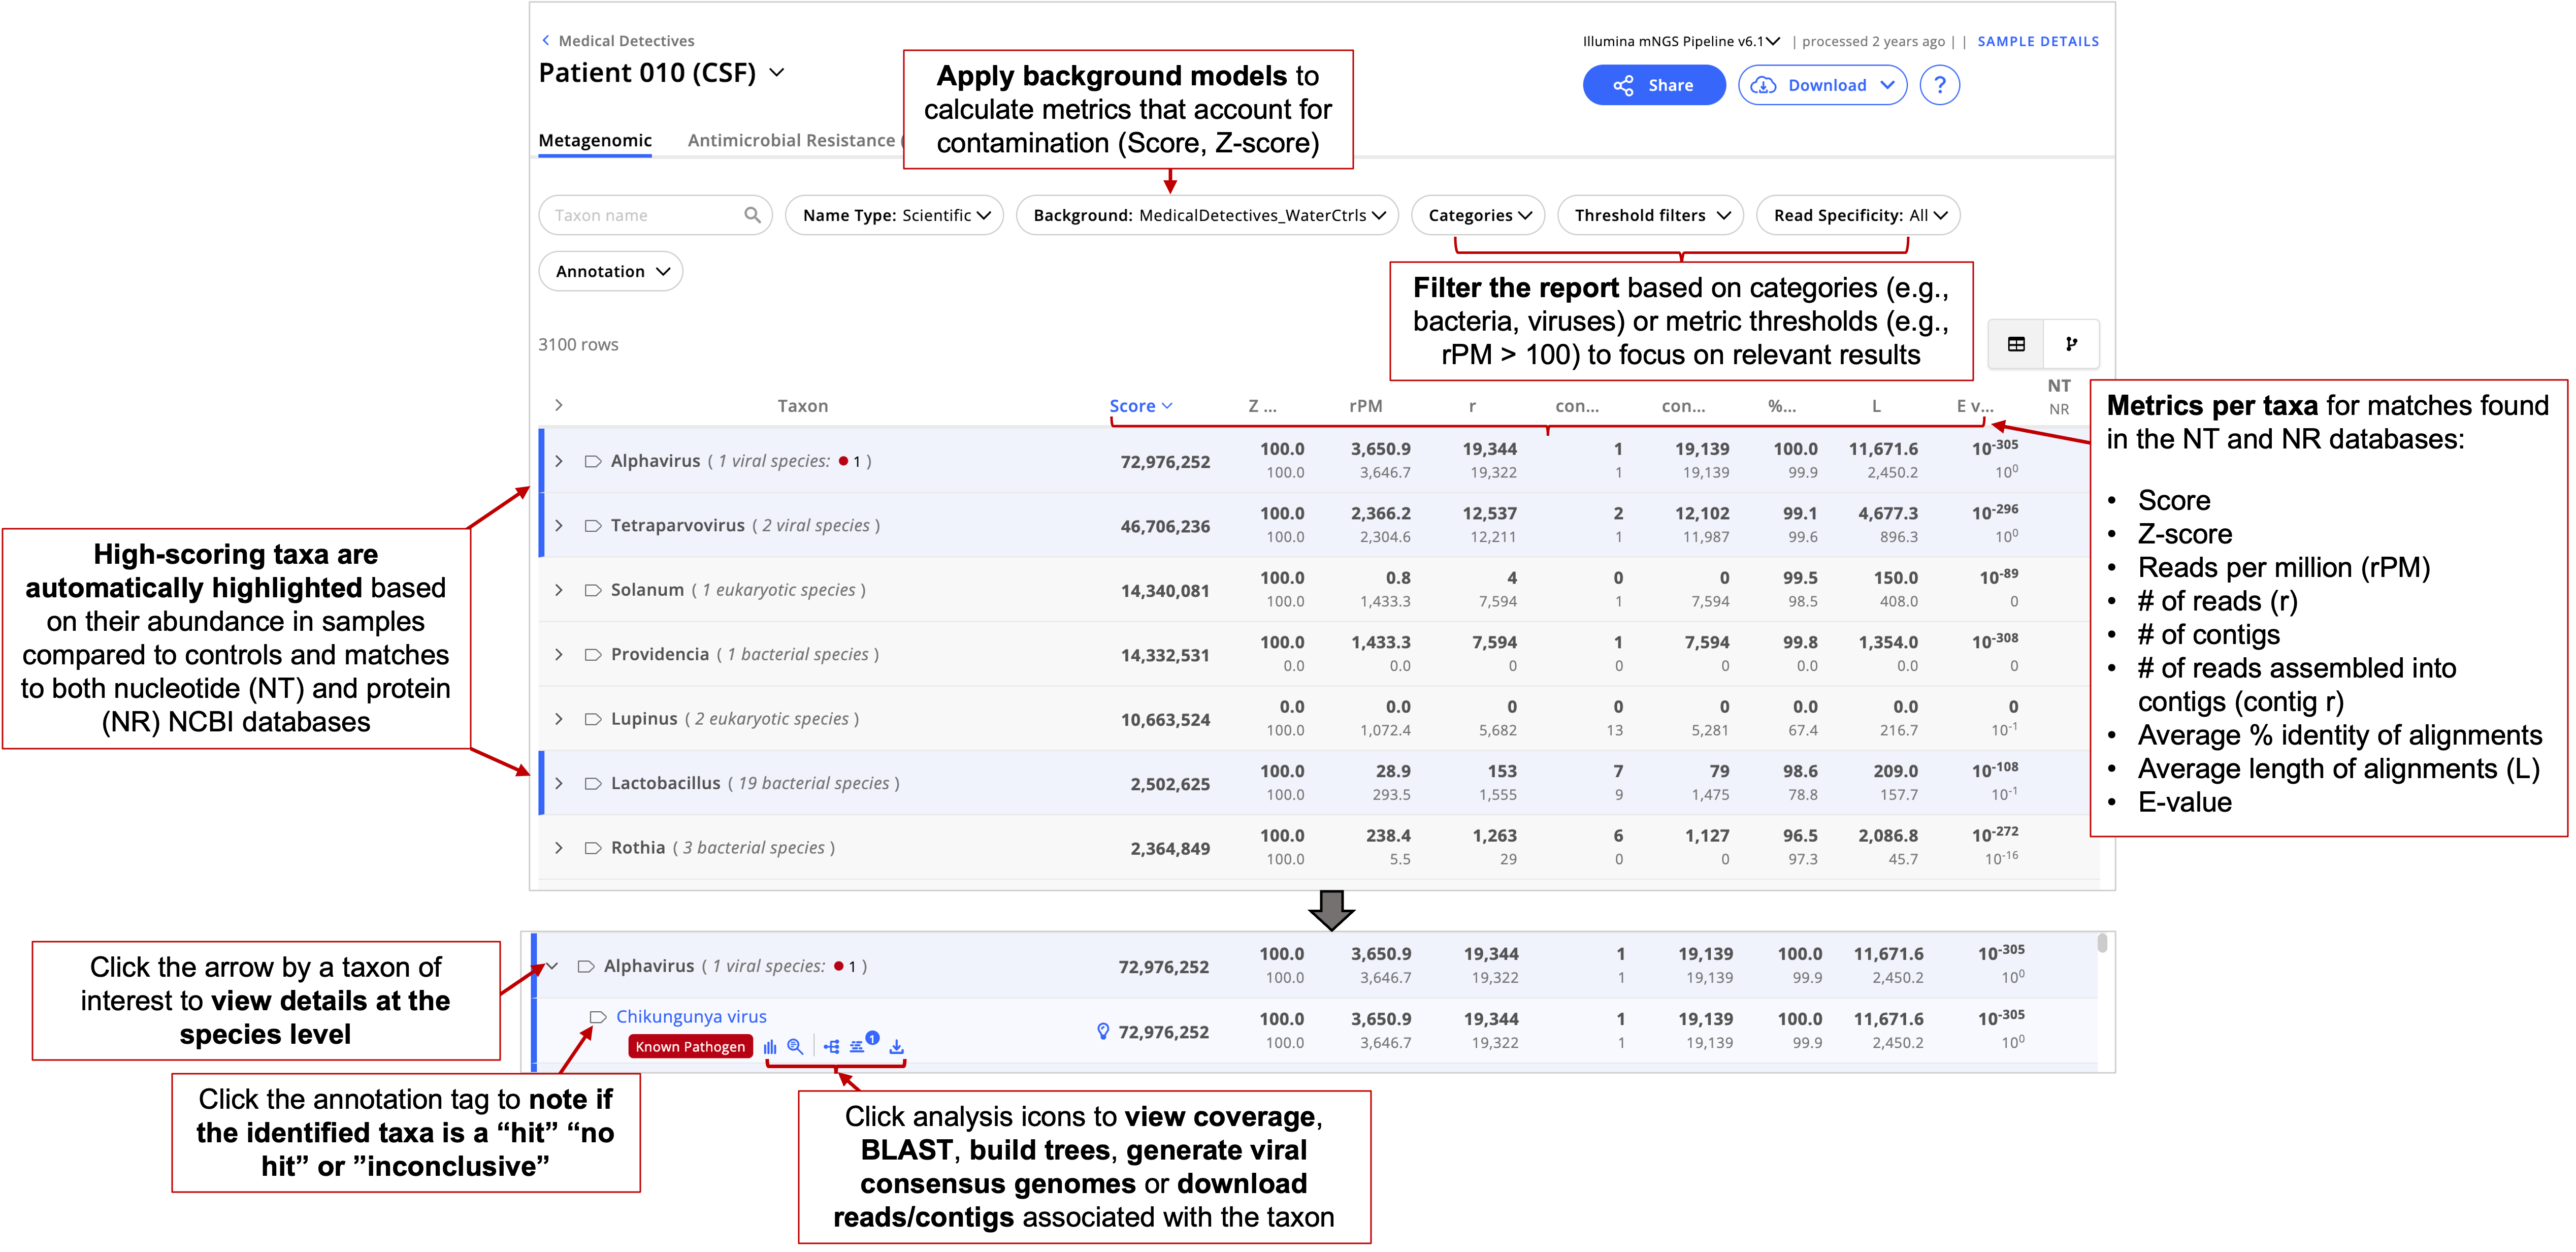Viewport: 2576px width, 1252px height.
Task: Toggle annotation tag on Tetraparvovirus row
Action: (592, 526)
